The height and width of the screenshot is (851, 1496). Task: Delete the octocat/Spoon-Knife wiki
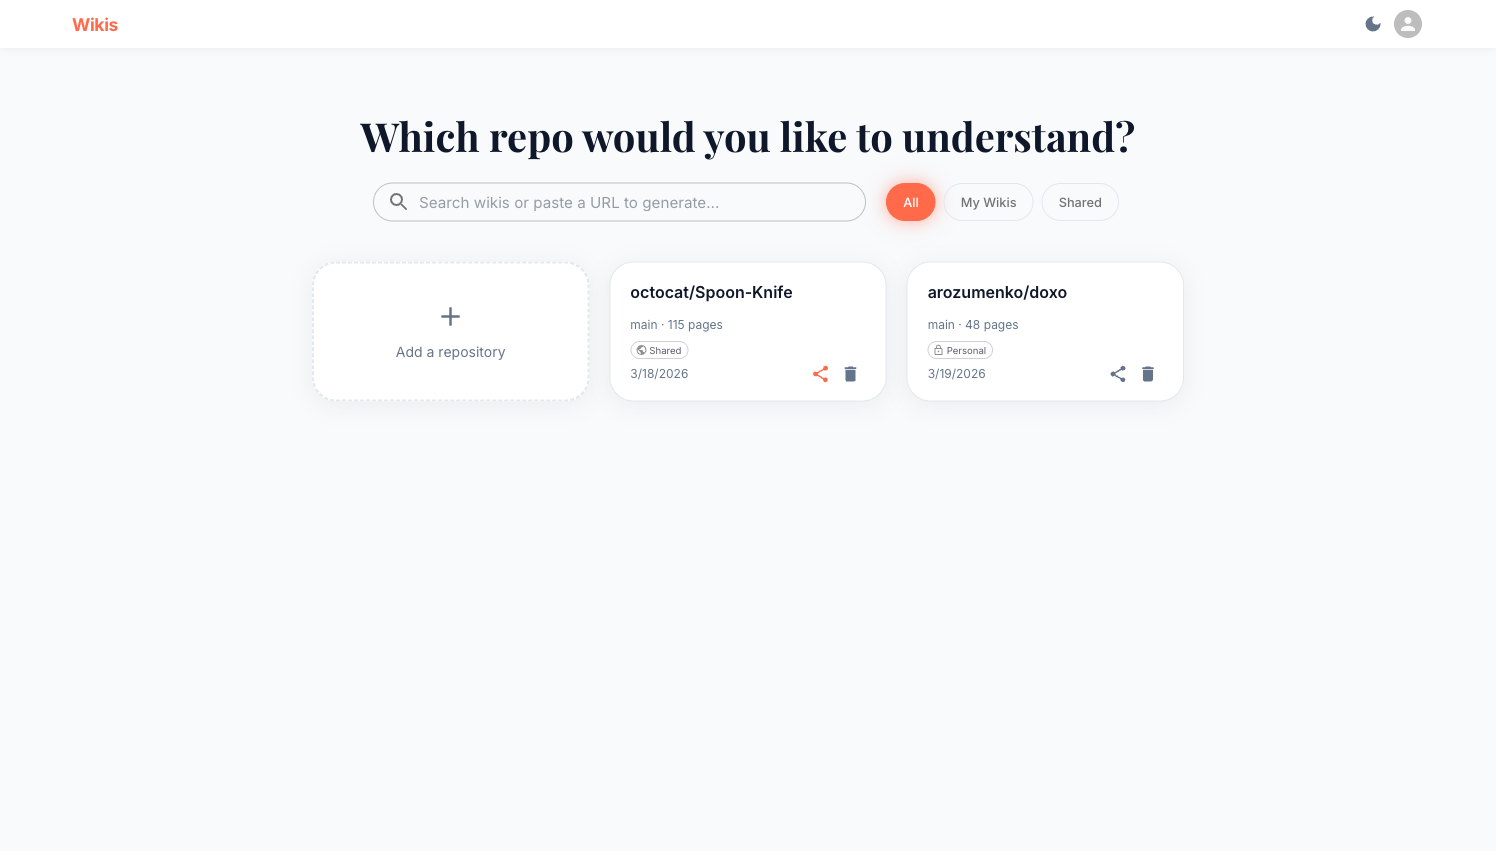(x=850, y=374)
